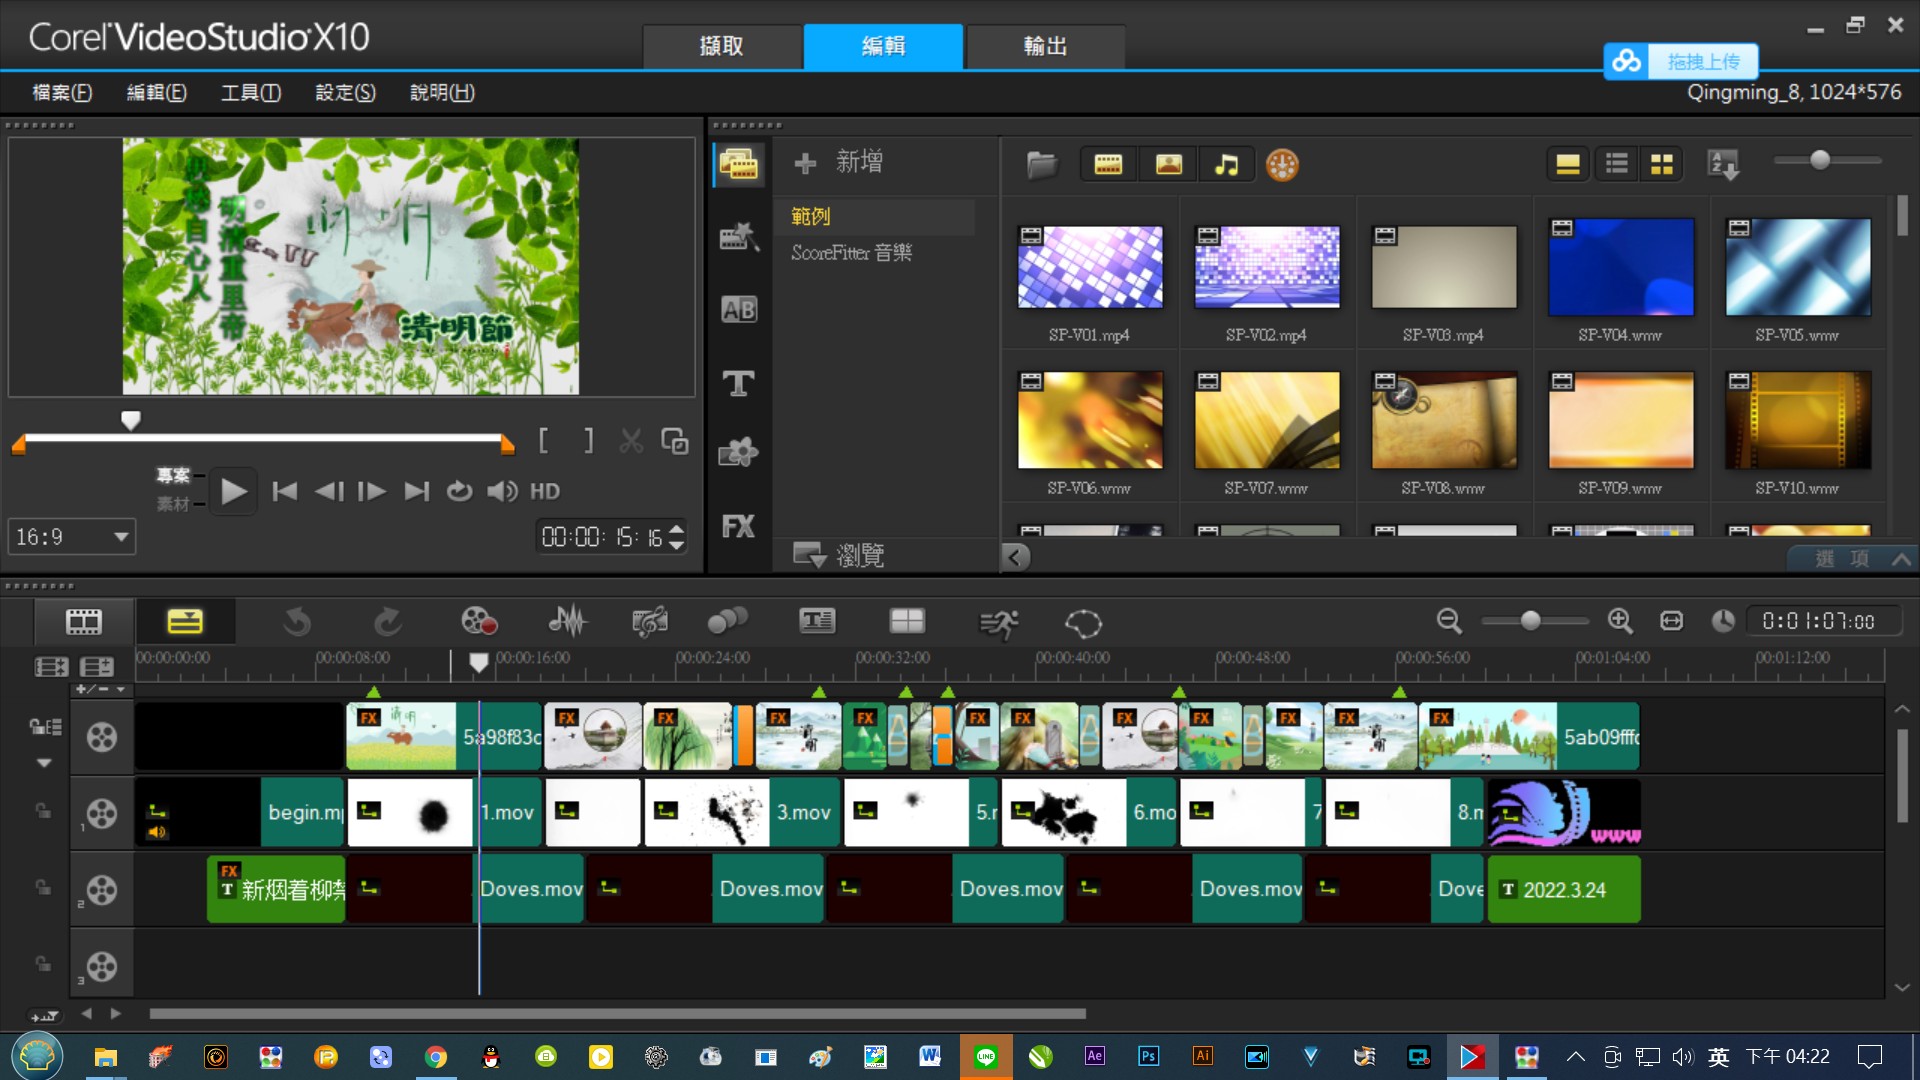
Task: Toggle showing video files in library
Action: 1108,164
